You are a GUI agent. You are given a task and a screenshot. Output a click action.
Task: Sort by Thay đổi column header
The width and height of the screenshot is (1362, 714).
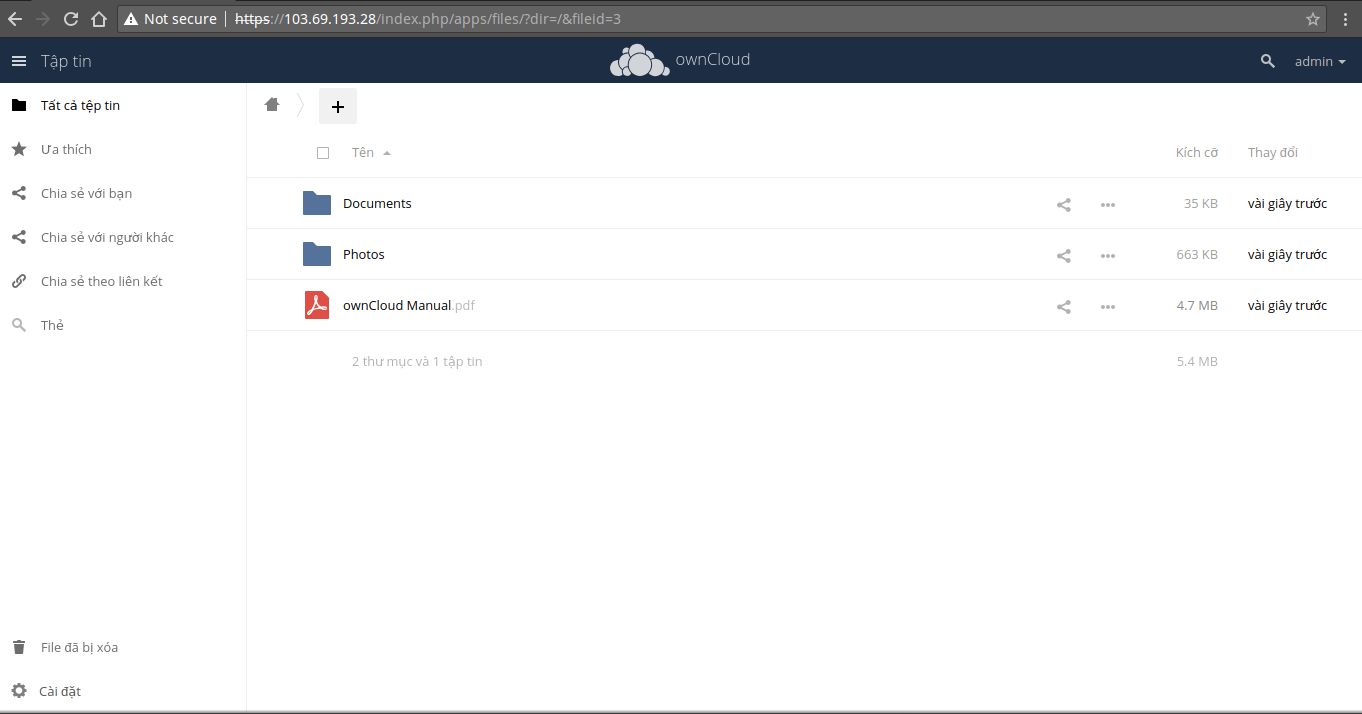coord(1273,153)
